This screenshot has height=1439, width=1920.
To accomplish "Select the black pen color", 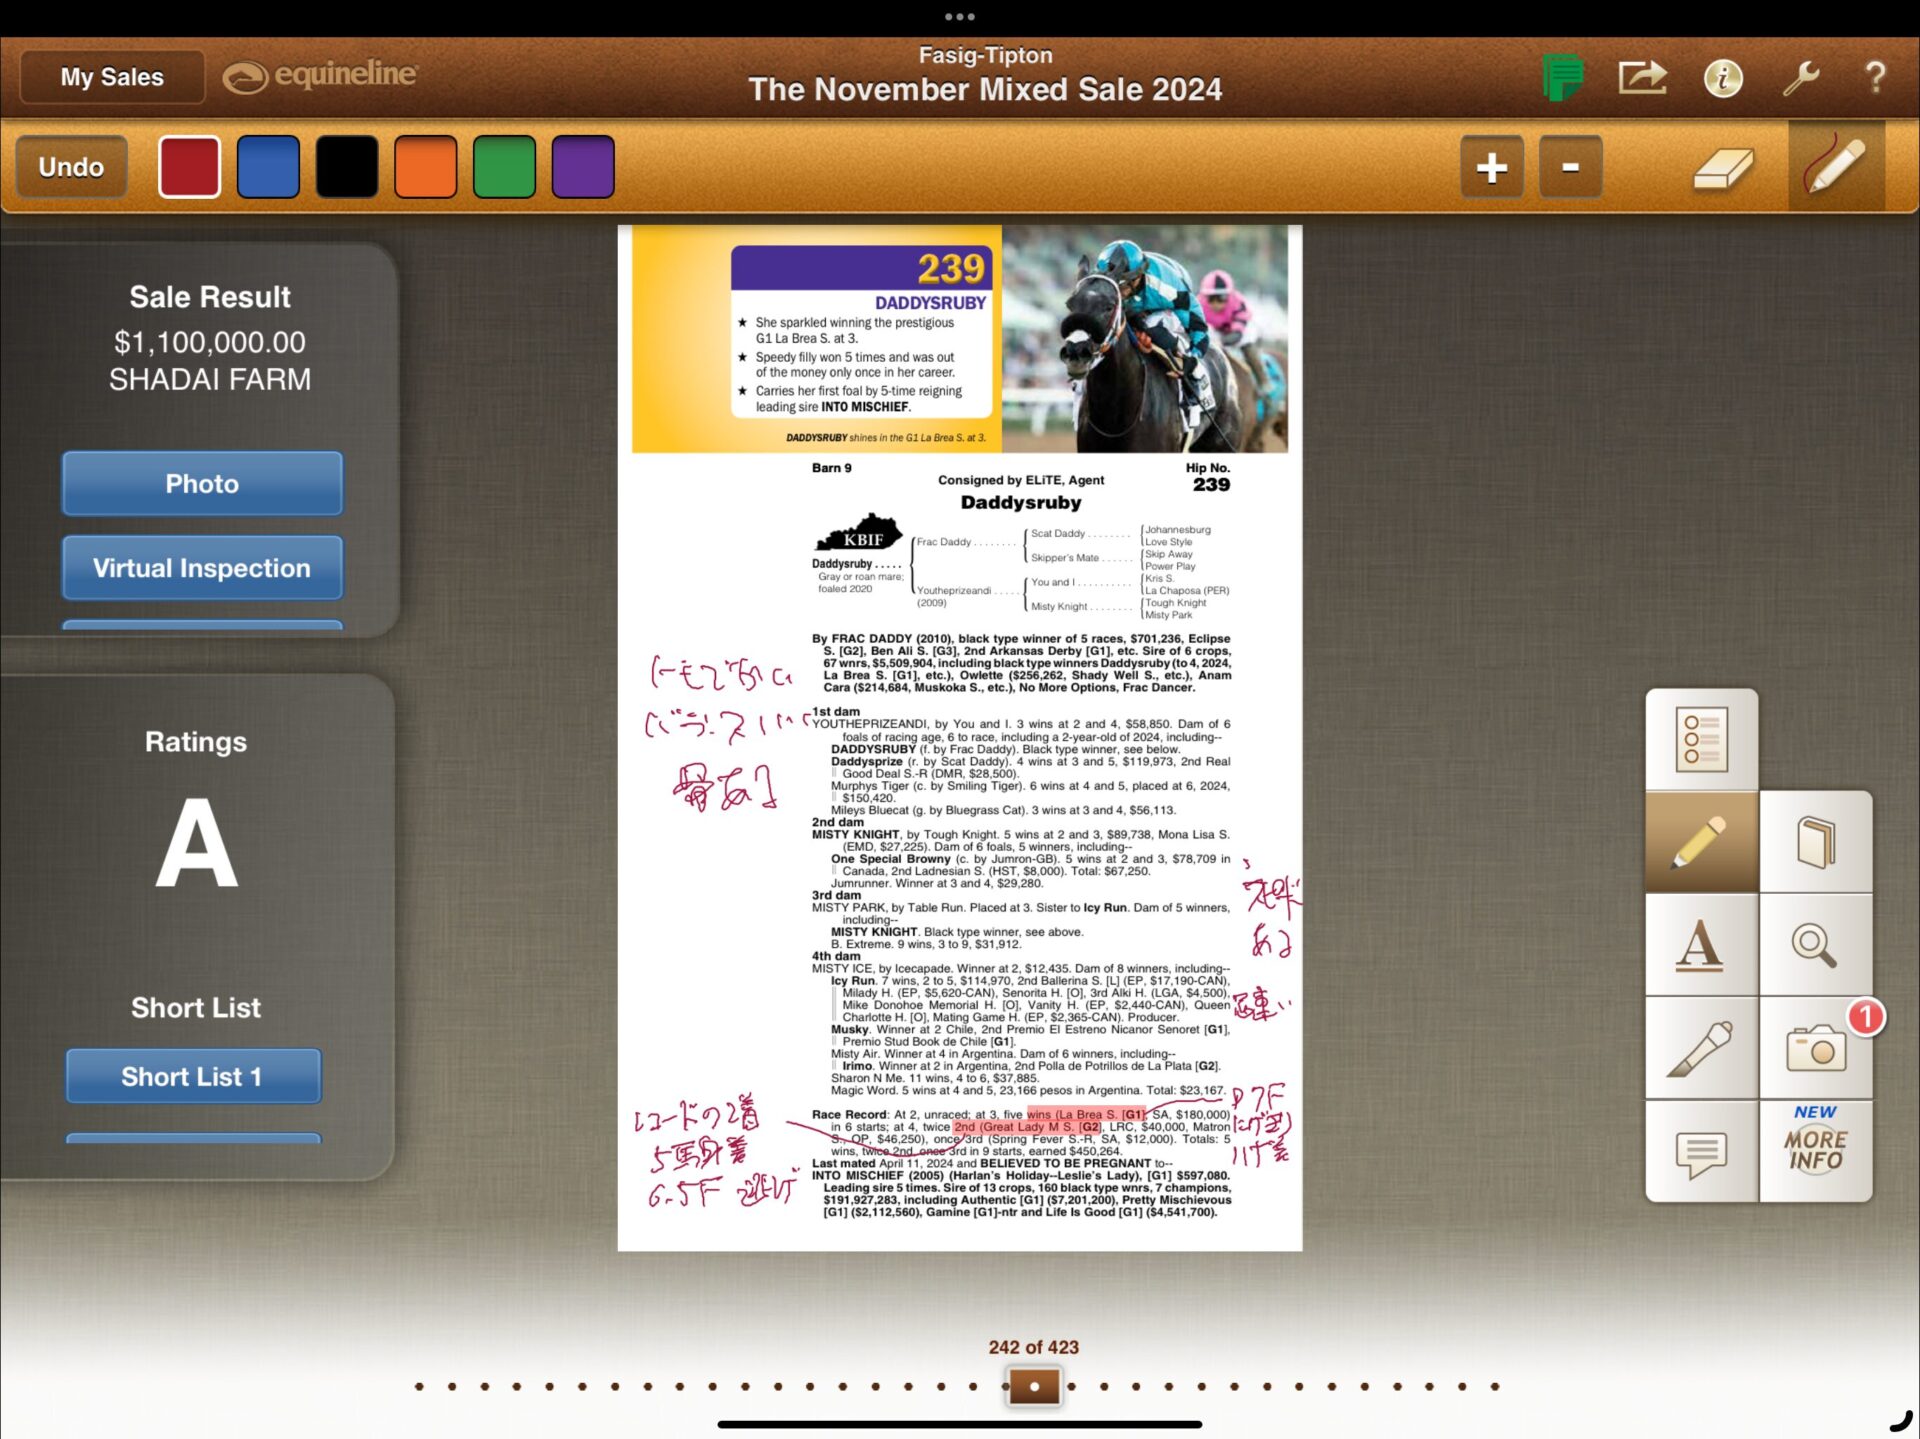I will [x=347, y=166].
